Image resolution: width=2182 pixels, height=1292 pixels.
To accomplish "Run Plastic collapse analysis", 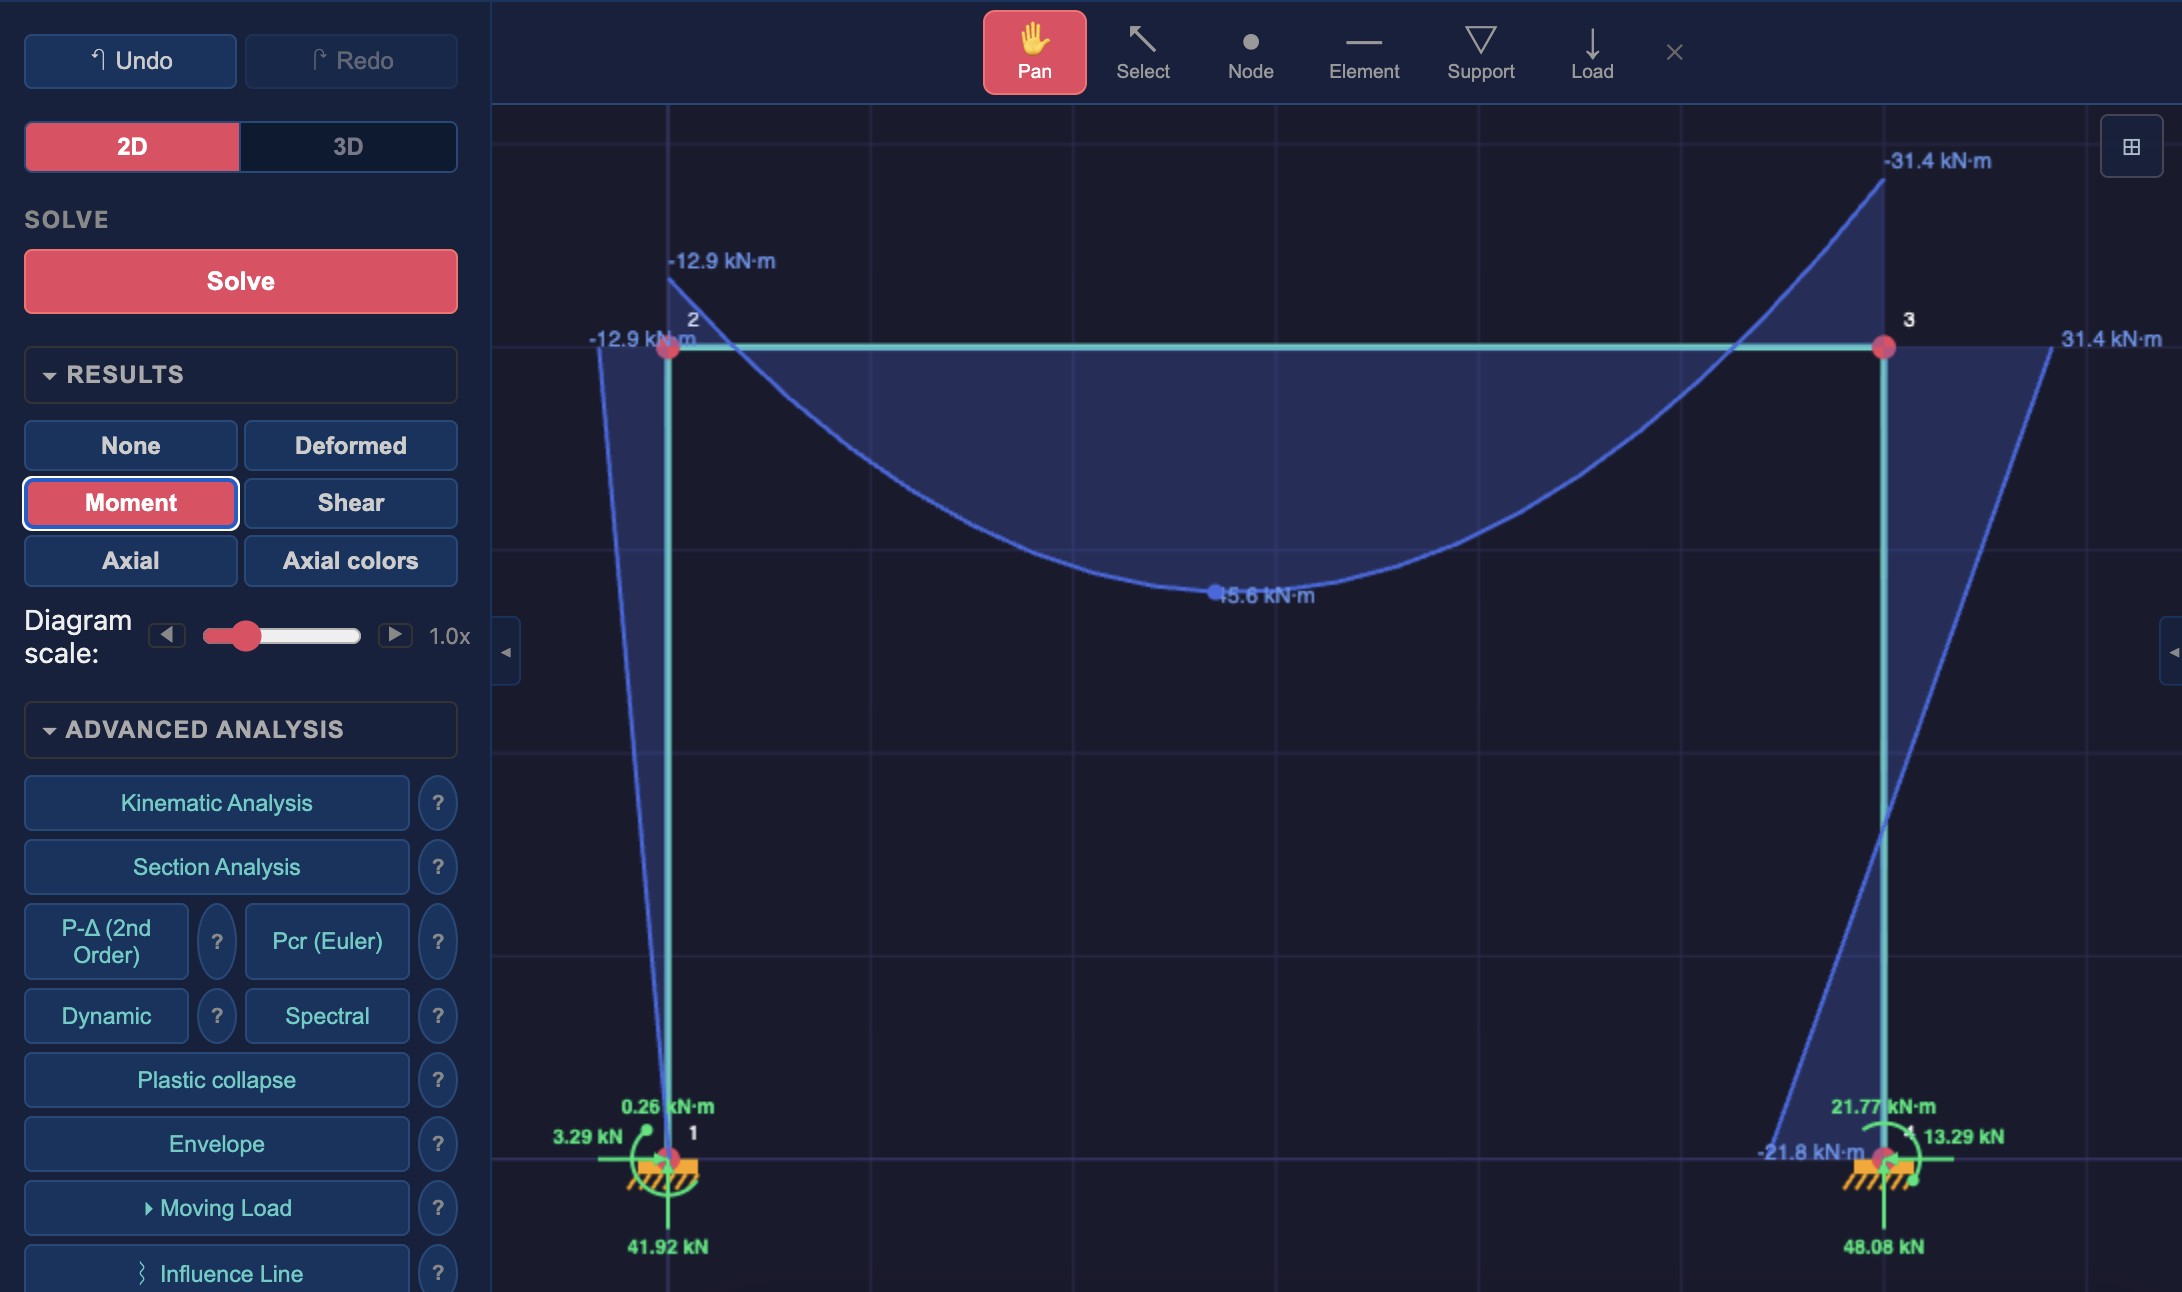I will 217,1080.
